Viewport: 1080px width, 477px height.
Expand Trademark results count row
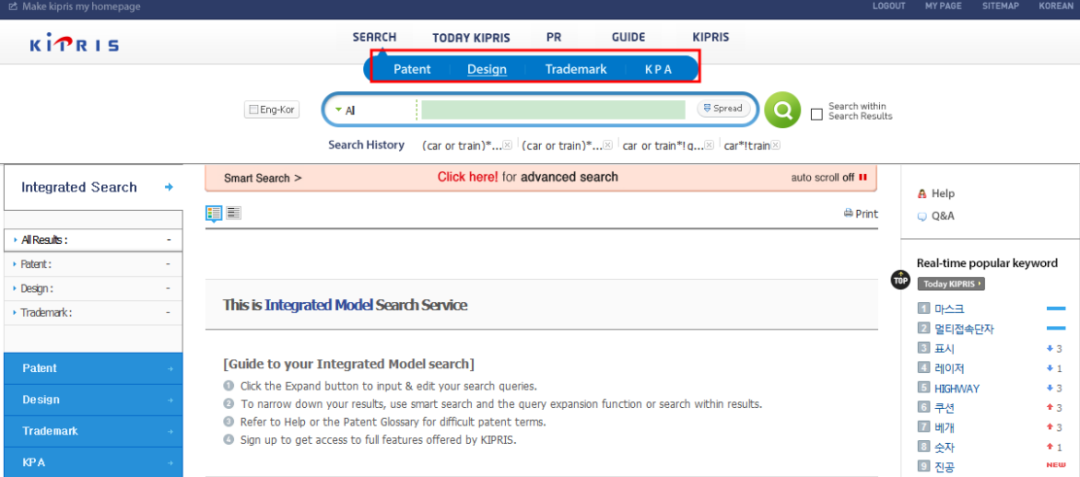coord(93,312)
